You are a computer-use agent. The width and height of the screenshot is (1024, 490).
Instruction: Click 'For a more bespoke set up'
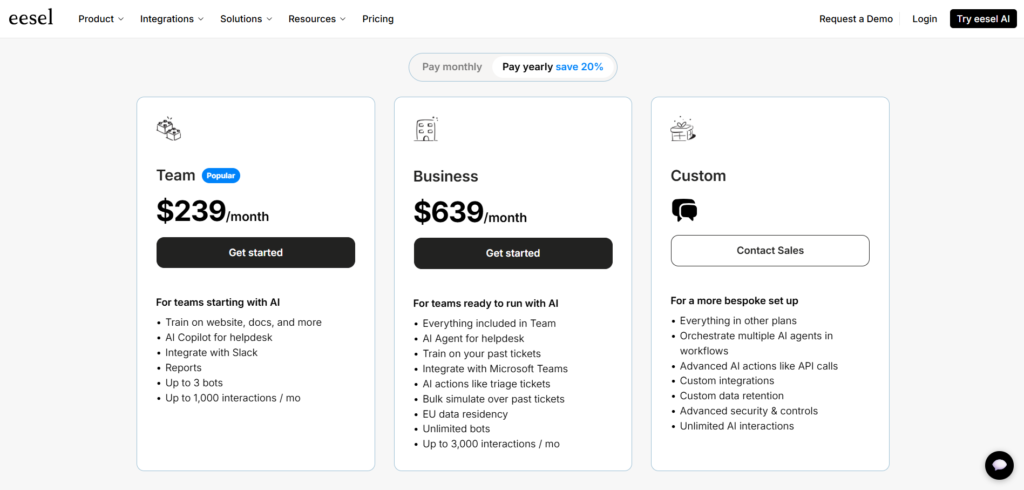[735, 301]
